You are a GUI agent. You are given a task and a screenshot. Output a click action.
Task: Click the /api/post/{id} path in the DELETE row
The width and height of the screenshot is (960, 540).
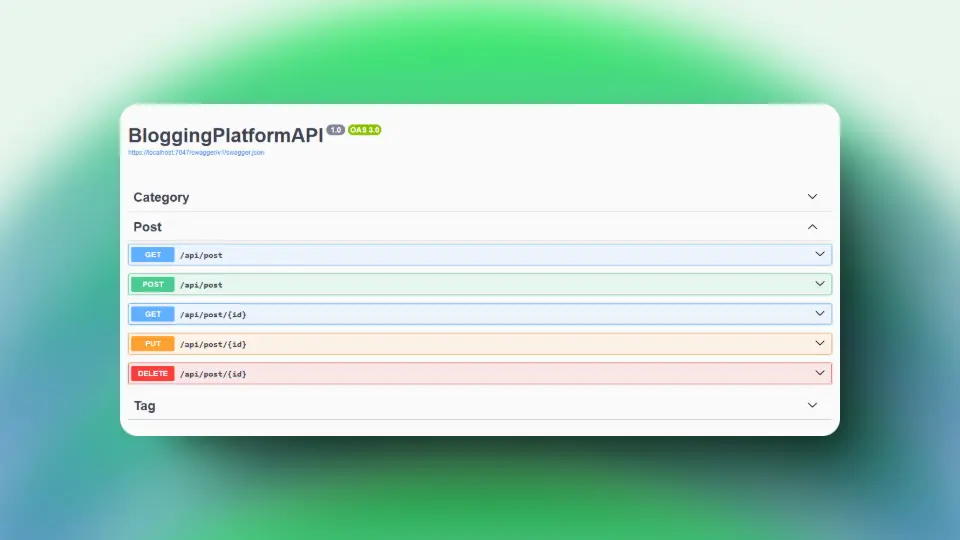(x=213, y=374)
